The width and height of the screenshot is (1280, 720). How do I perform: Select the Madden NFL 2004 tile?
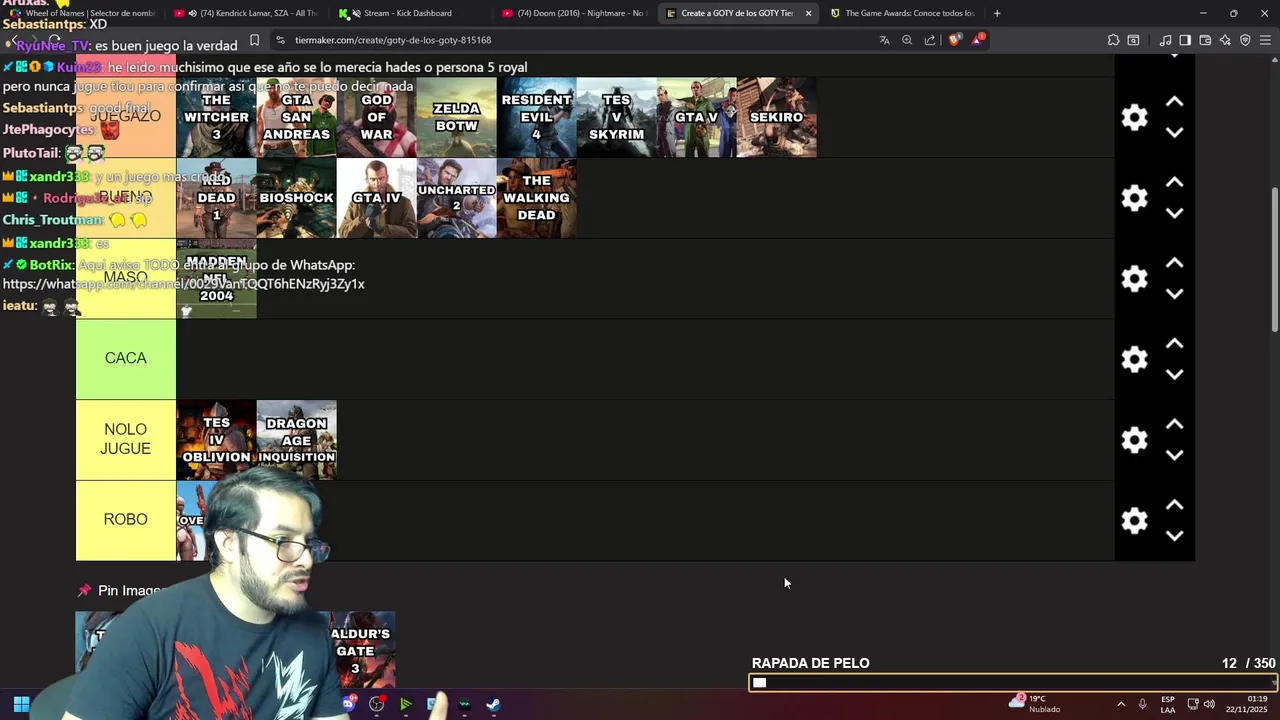tap(216, 278)
